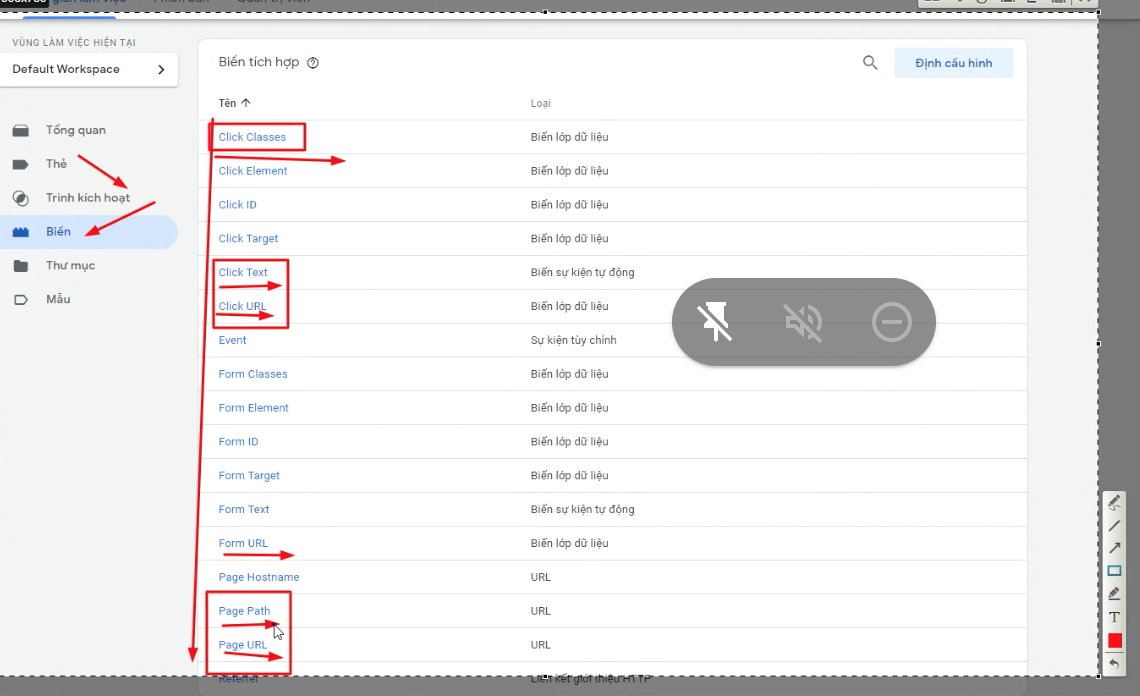Select the highlighter marker tool
Viewport: 1140px width, 696px height.
[1114, 594]
